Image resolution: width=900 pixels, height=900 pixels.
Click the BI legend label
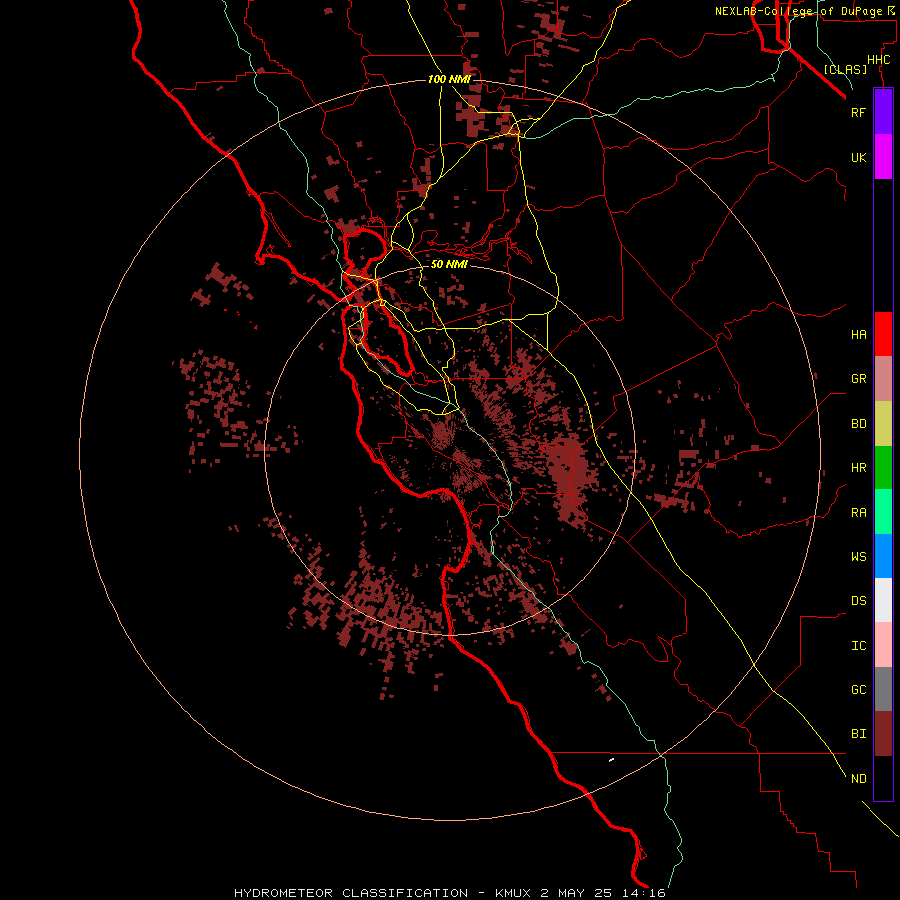(858, 734)
